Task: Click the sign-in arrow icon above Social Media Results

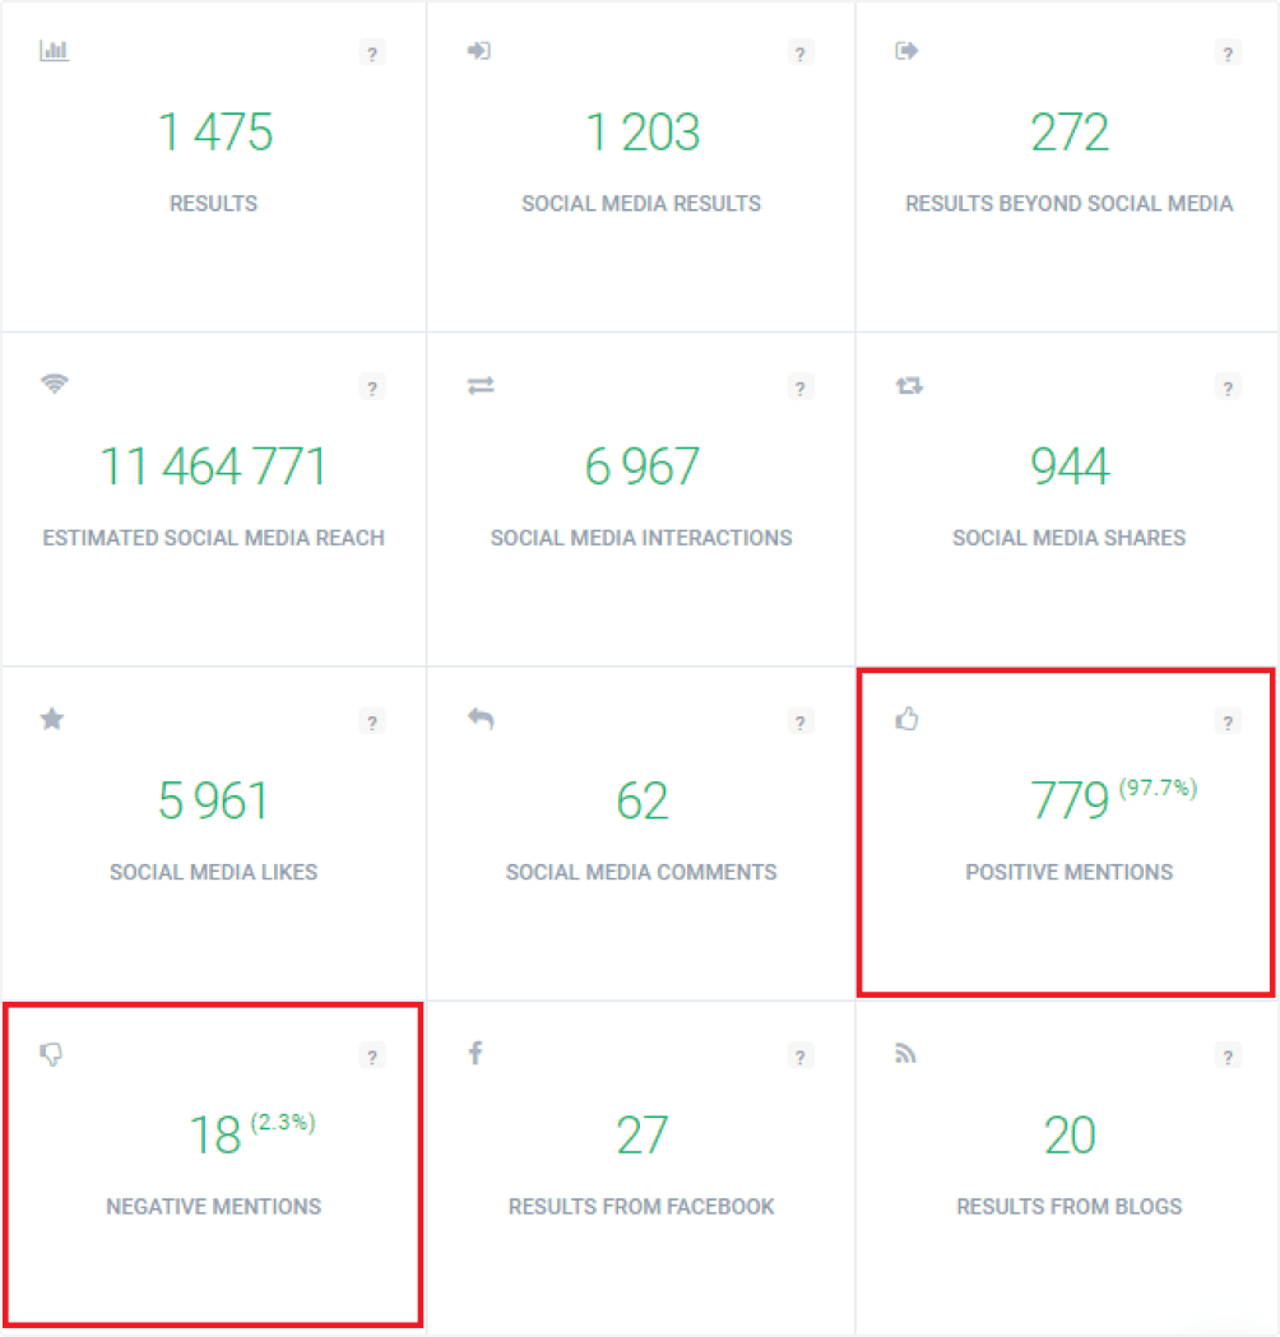Action: coord(479,50)
